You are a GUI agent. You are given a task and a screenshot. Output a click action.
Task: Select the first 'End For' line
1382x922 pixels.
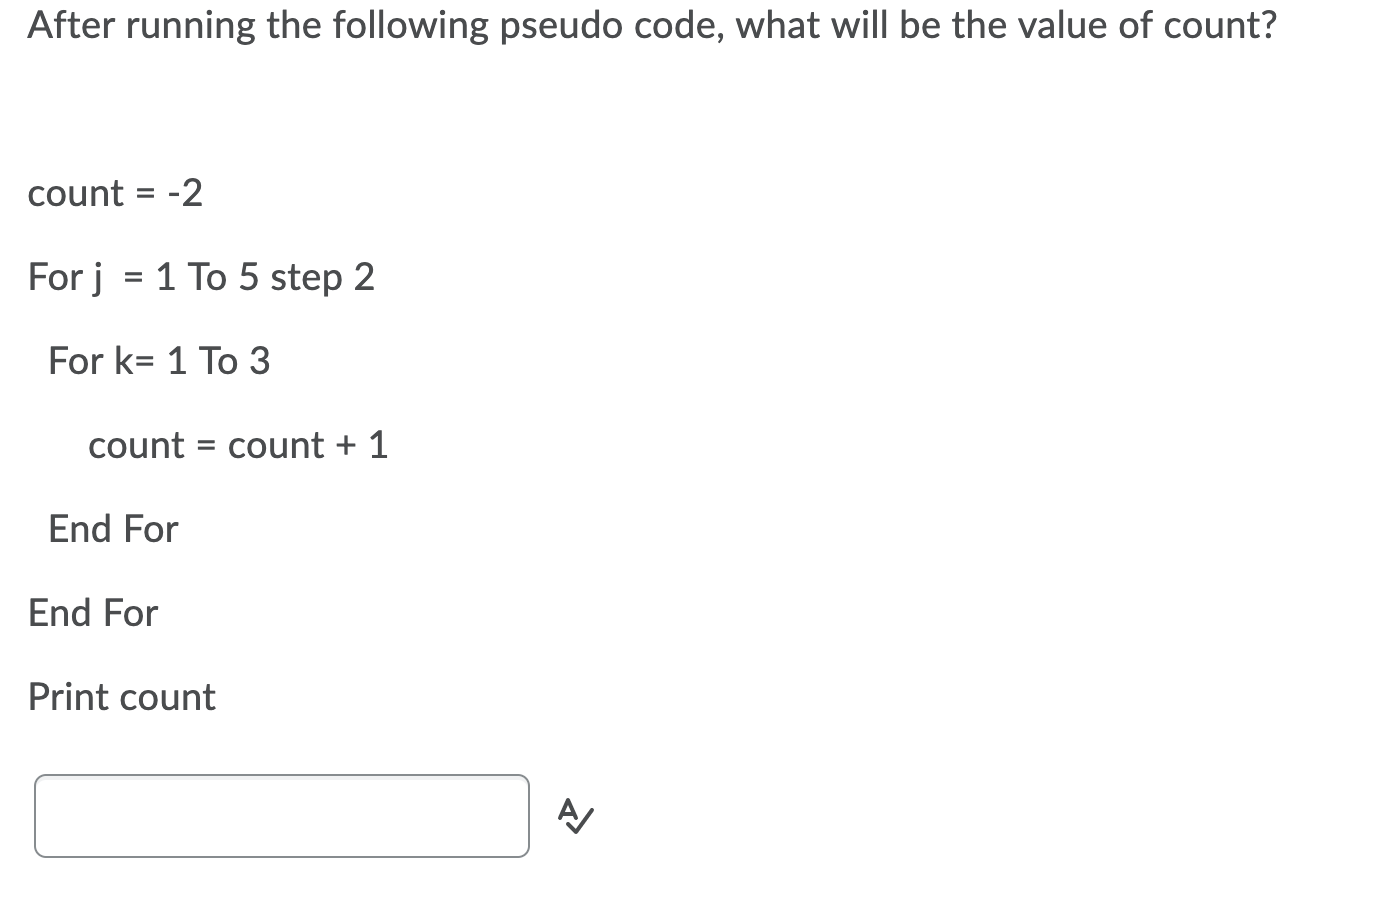pos(112,529)
